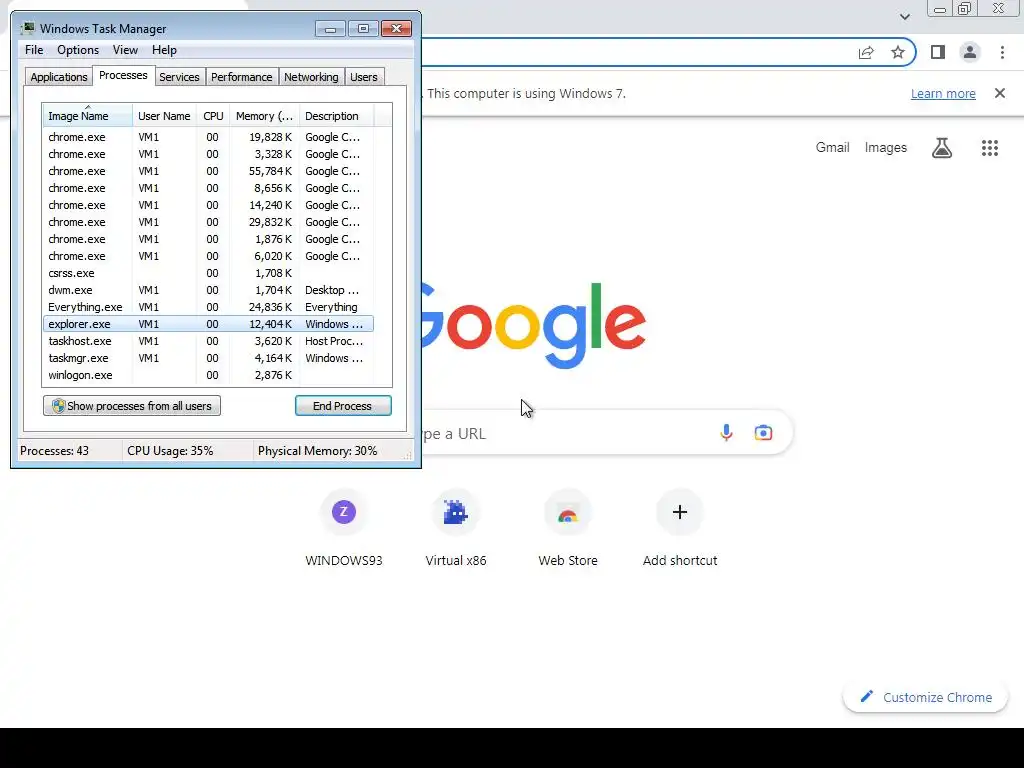Sort by the User Name column
The width and height of the screenshot is (1024, 768).
pyautogui.click(x=164, y=116)
